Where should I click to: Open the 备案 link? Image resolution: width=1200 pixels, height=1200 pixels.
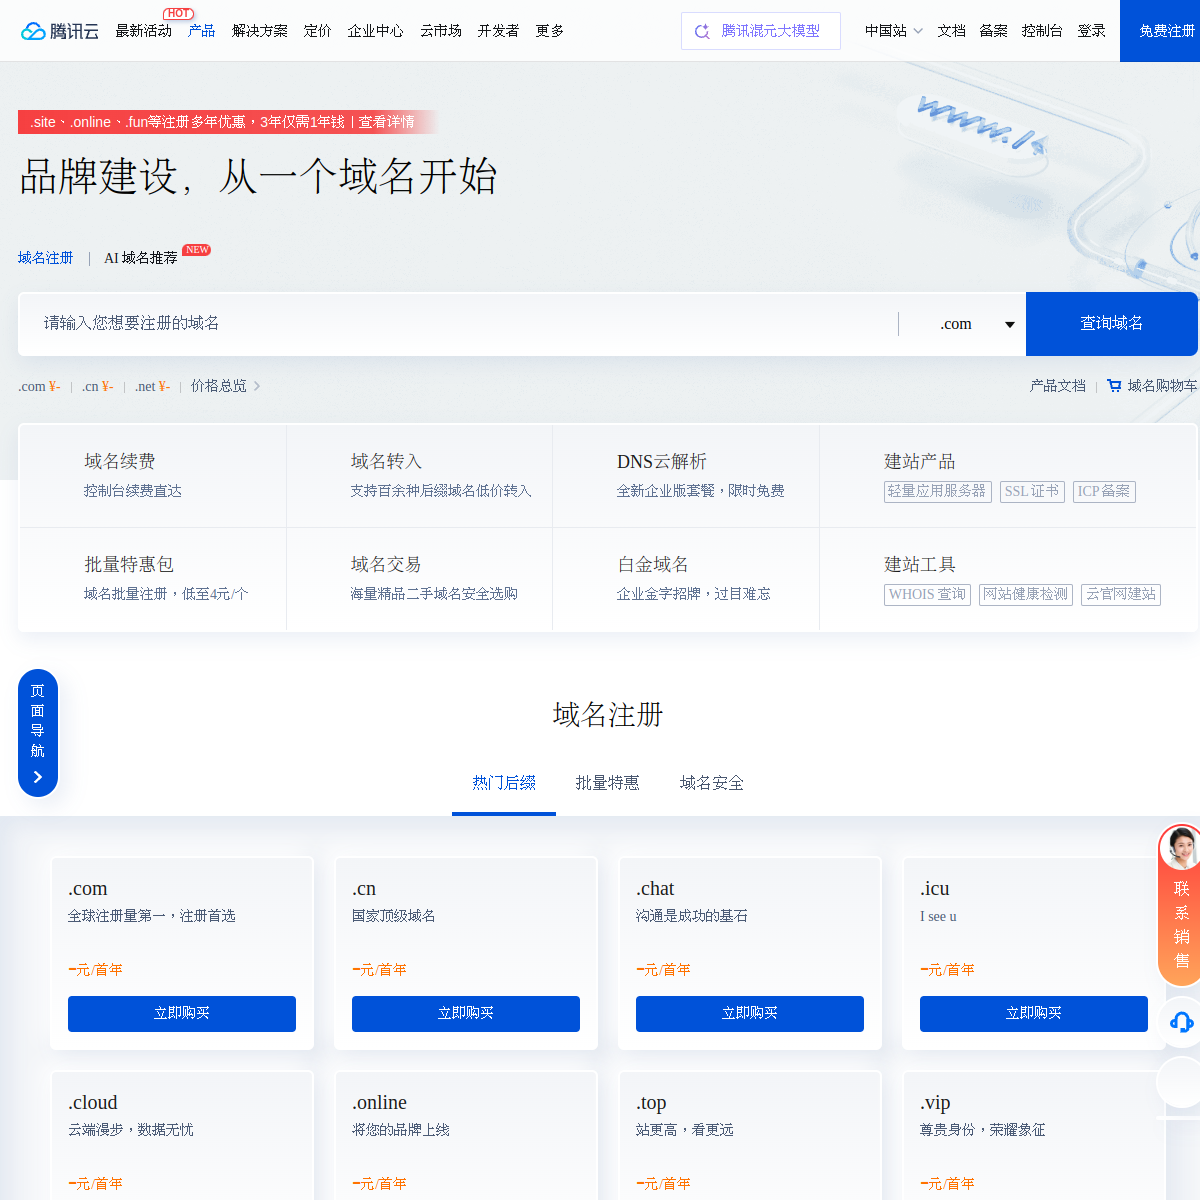(x=994, y=31)
